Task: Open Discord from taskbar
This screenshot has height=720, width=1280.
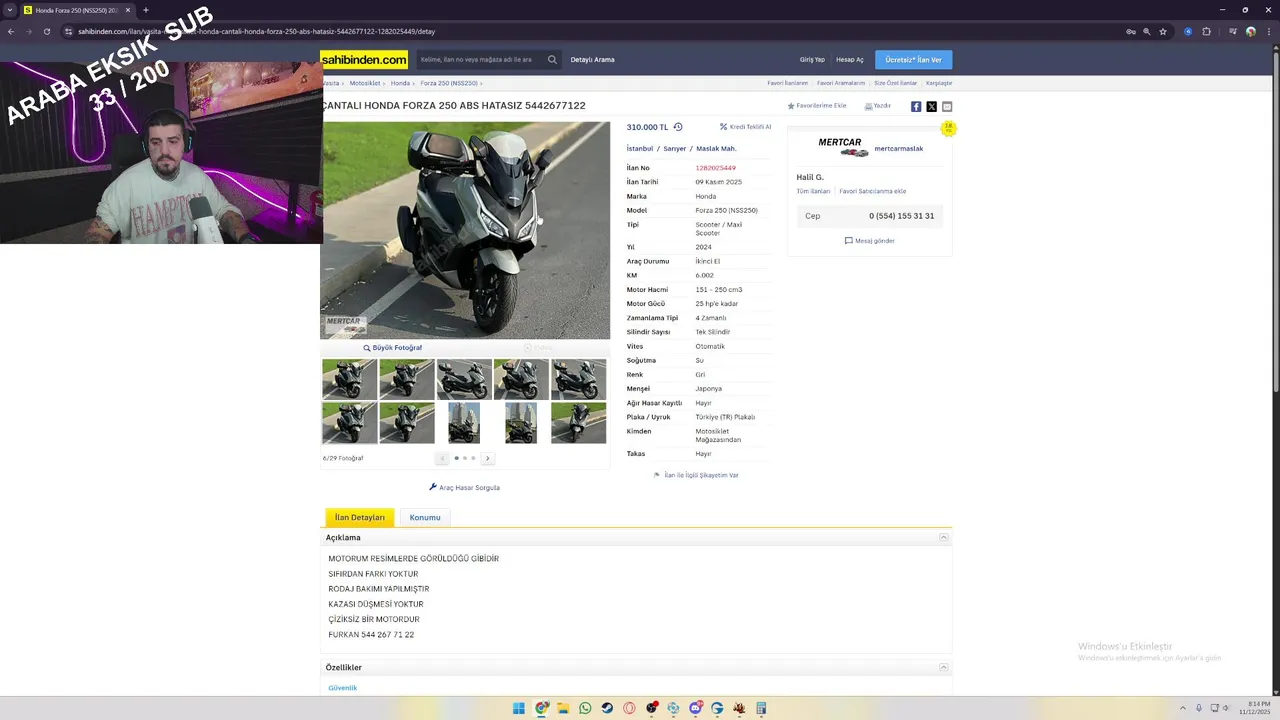Action: coord(695,708)
